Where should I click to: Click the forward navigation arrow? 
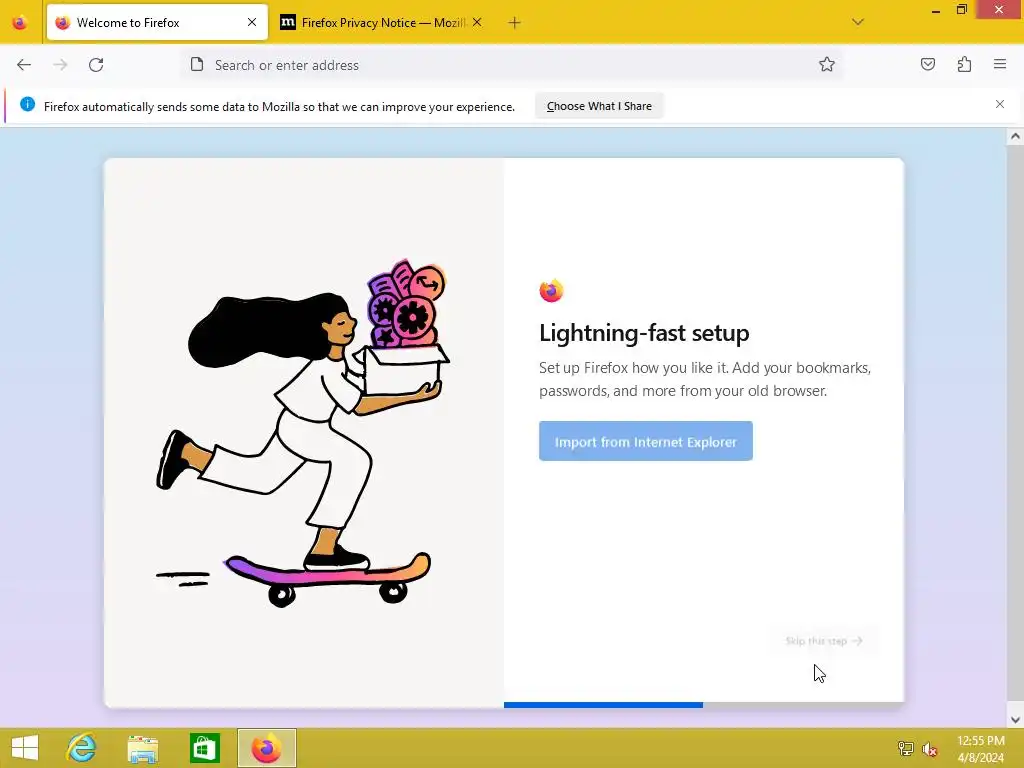[60, 65]
